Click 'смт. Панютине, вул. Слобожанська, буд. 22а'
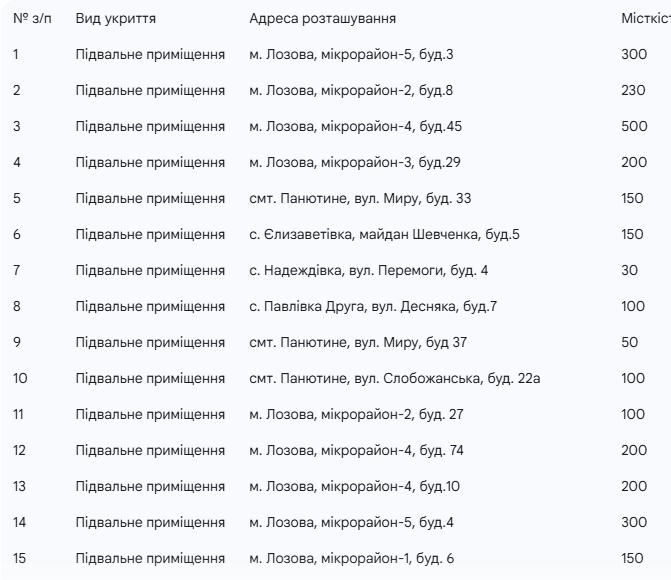 click(395, 378)
